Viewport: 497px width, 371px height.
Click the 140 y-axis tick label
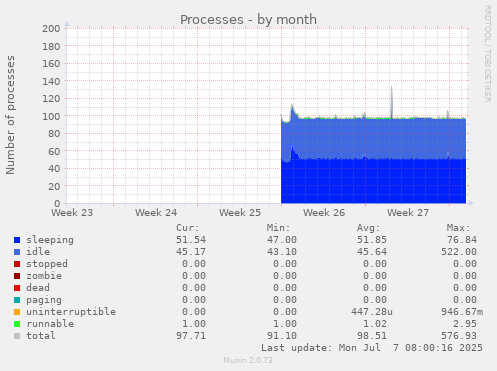coord(51,81)
